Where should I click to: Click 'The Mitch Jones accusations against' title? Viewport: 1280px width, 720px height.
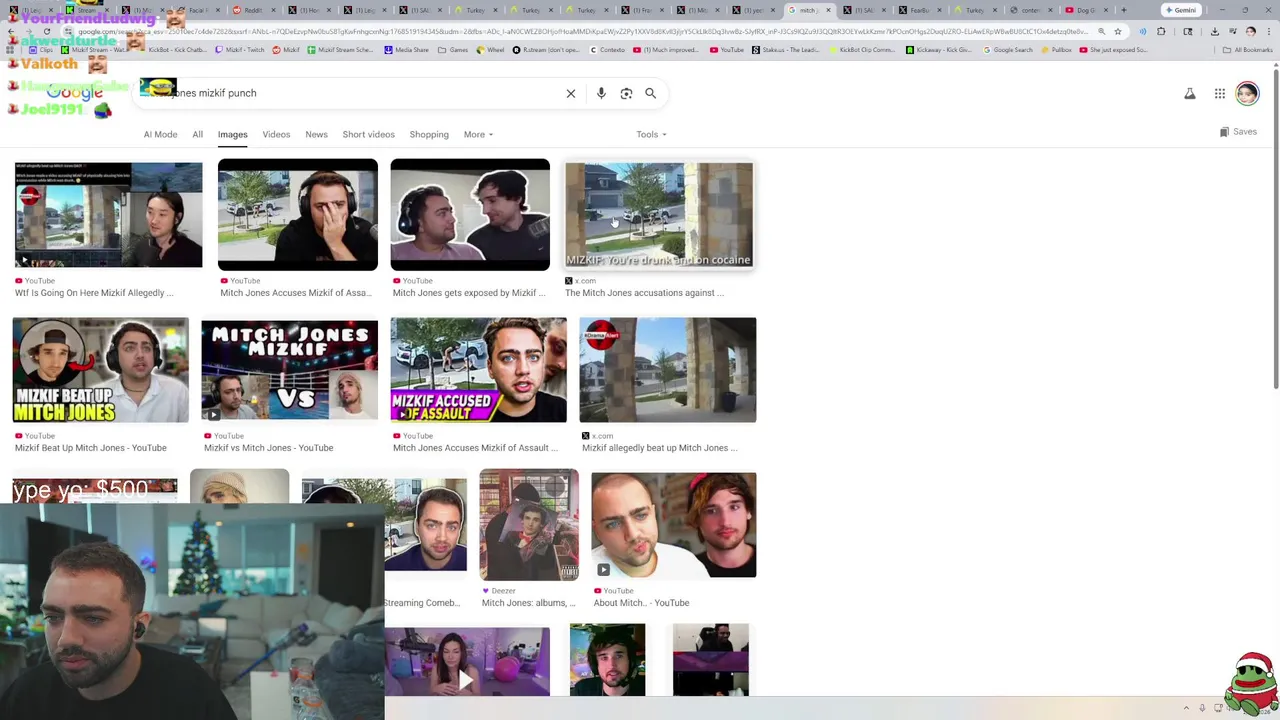[644, 293]
